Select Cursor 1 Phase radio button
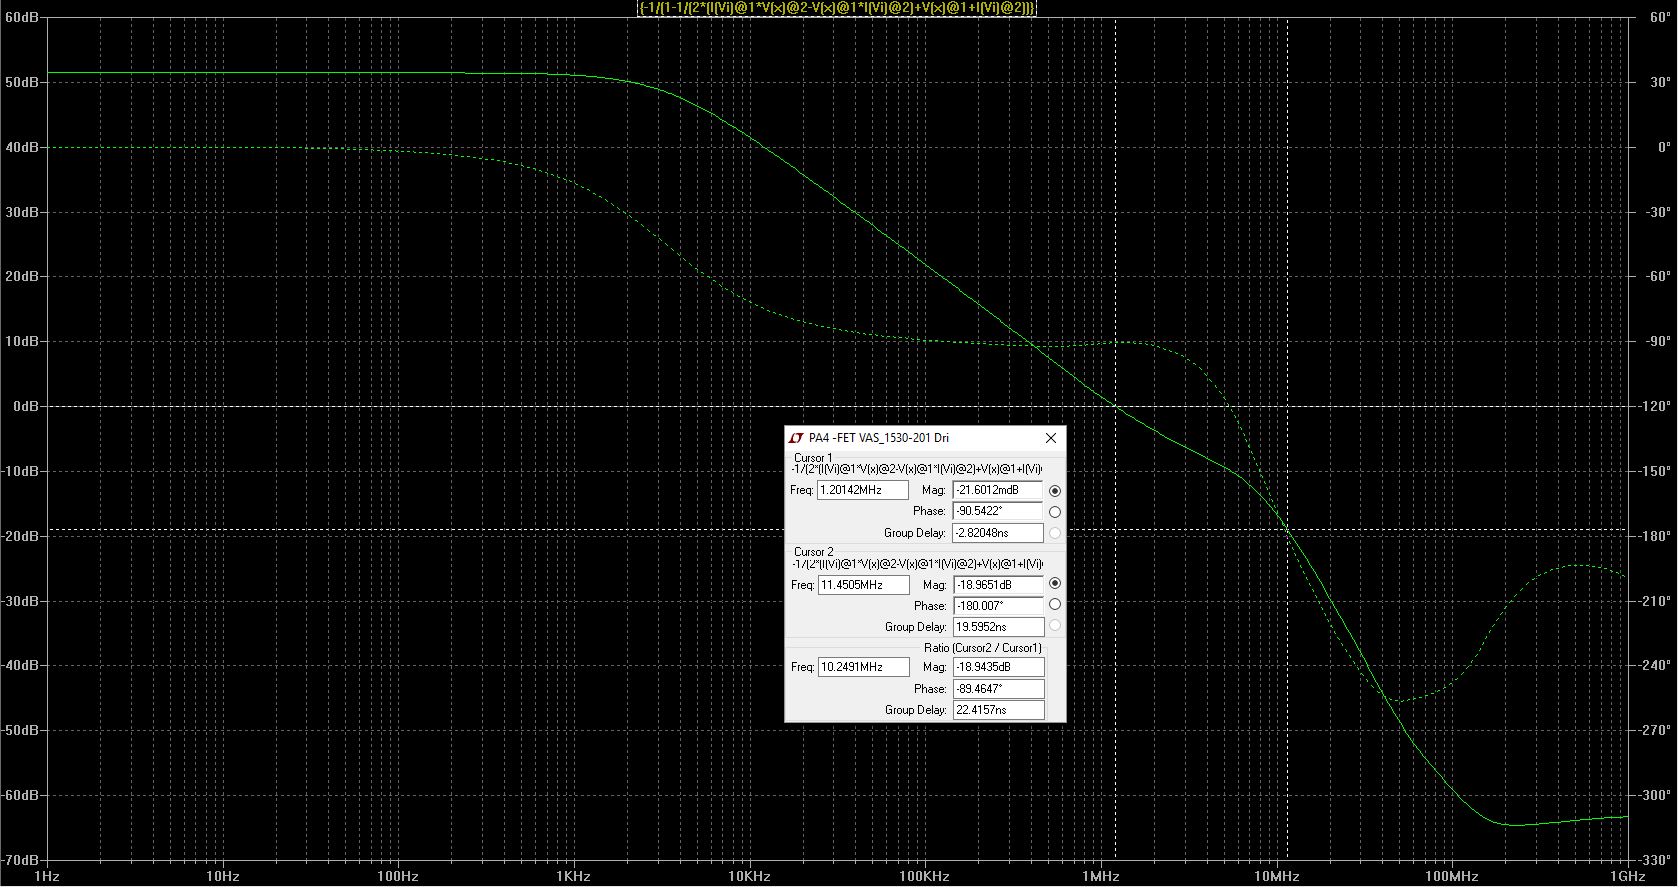This screenshot has height=888, width=1679. (x=1055, y=512)
